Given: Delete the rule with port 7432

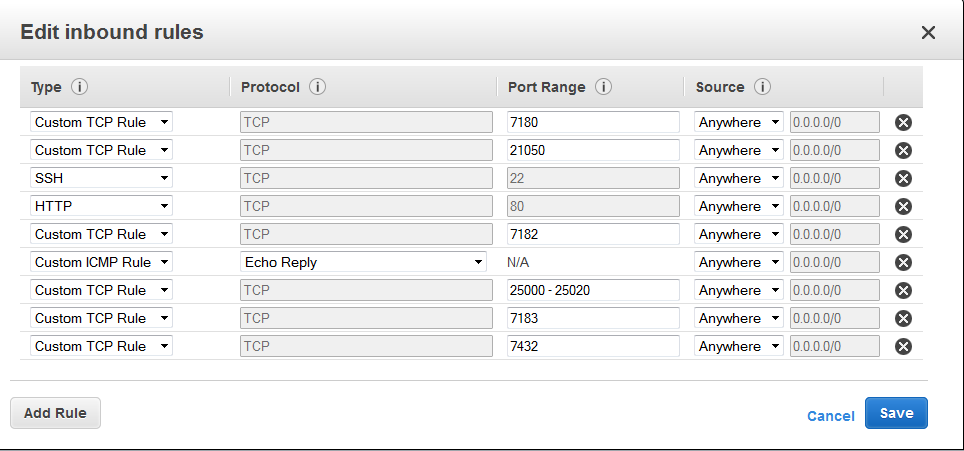Looking at the screenshot, I should click(x=902, y=347).
